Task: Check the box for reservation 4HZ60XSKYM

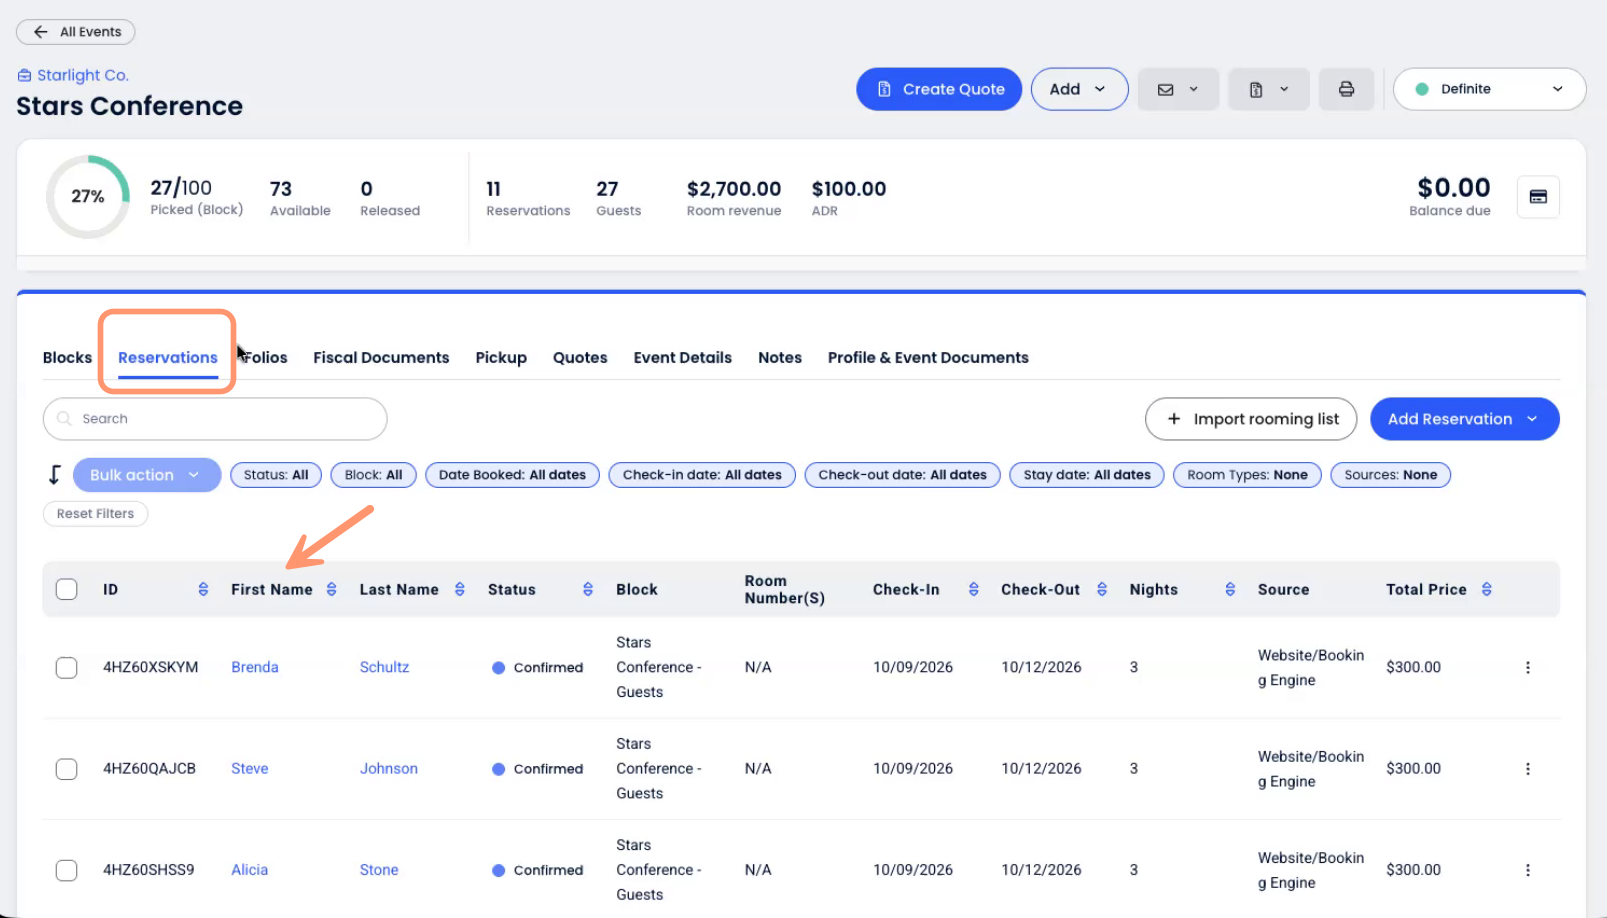Action: 67,668
